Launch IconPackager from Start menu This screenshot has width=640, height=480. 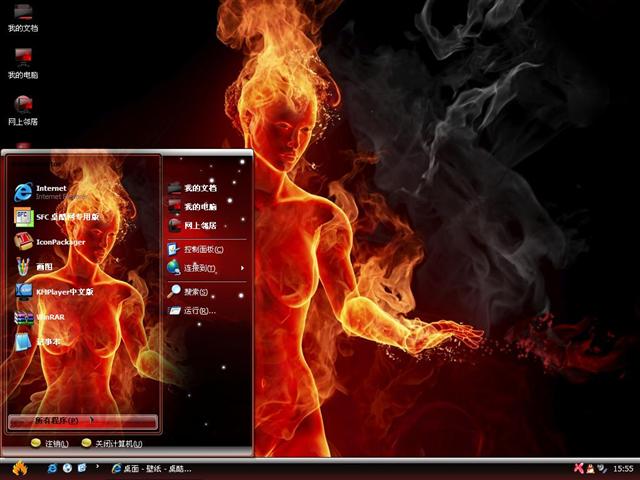click(51, 242)
